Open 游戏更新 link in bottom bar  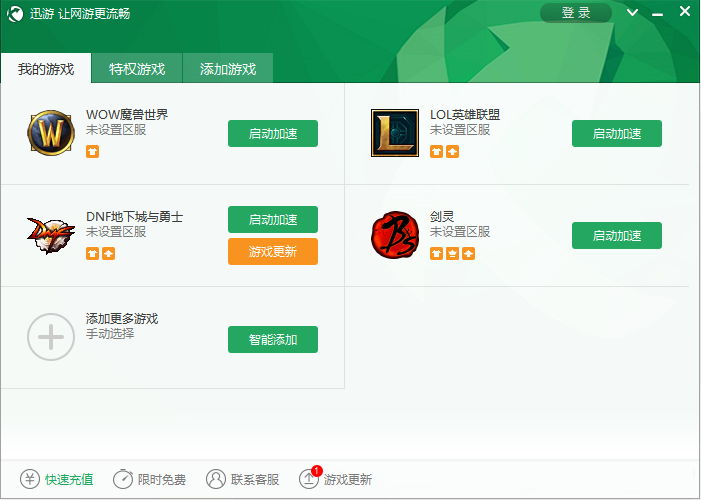348,480
